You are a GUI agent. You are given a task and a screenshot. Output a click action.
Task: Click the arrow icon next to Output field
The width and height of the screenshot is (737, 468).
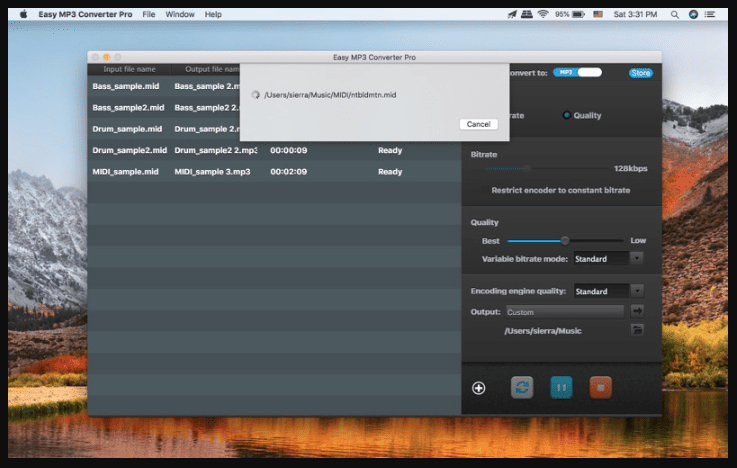[x=637, y=311]
